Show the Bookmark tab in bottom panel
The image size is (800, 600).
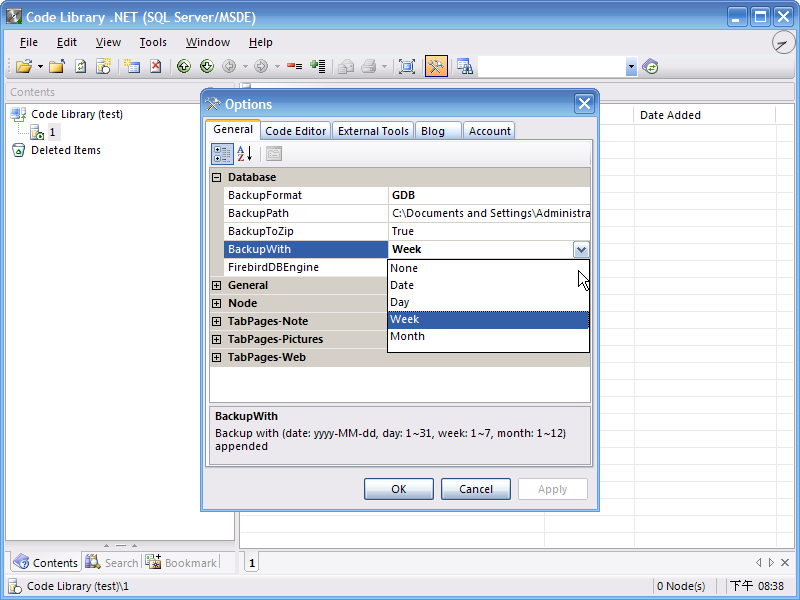coord(182,563)
